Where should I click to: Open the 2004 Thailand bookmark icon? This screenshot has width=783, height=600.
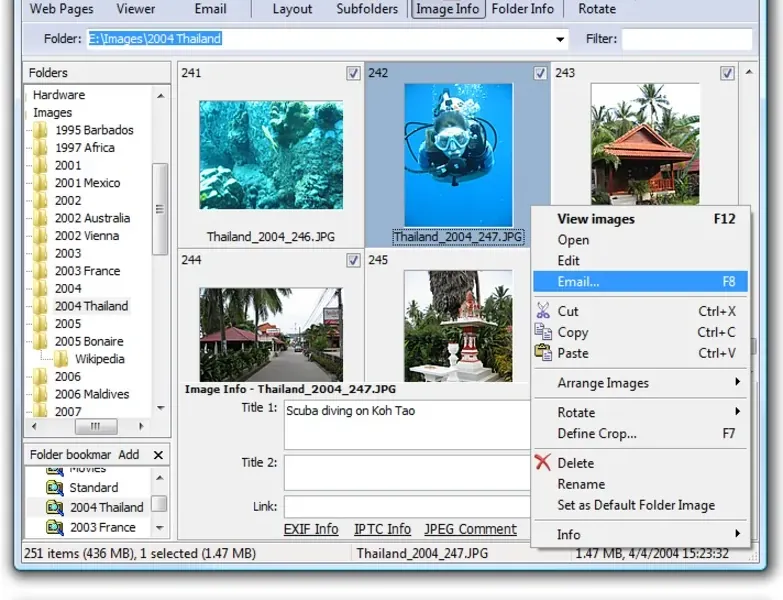[56, 507]
